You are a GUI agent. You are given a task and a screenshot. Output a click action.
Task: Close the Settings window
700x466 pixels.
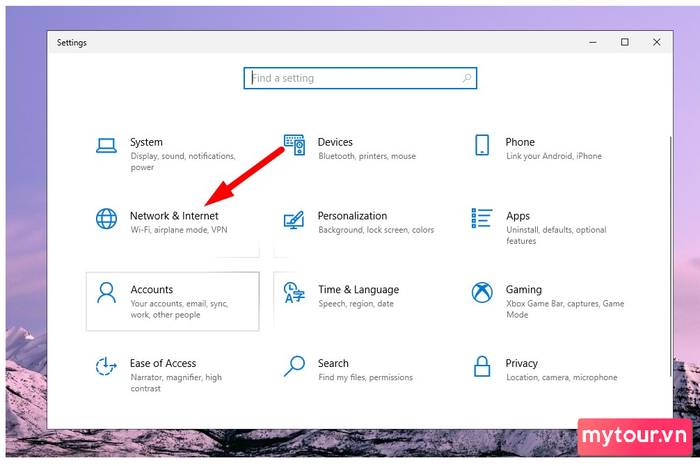pos(656,42)
